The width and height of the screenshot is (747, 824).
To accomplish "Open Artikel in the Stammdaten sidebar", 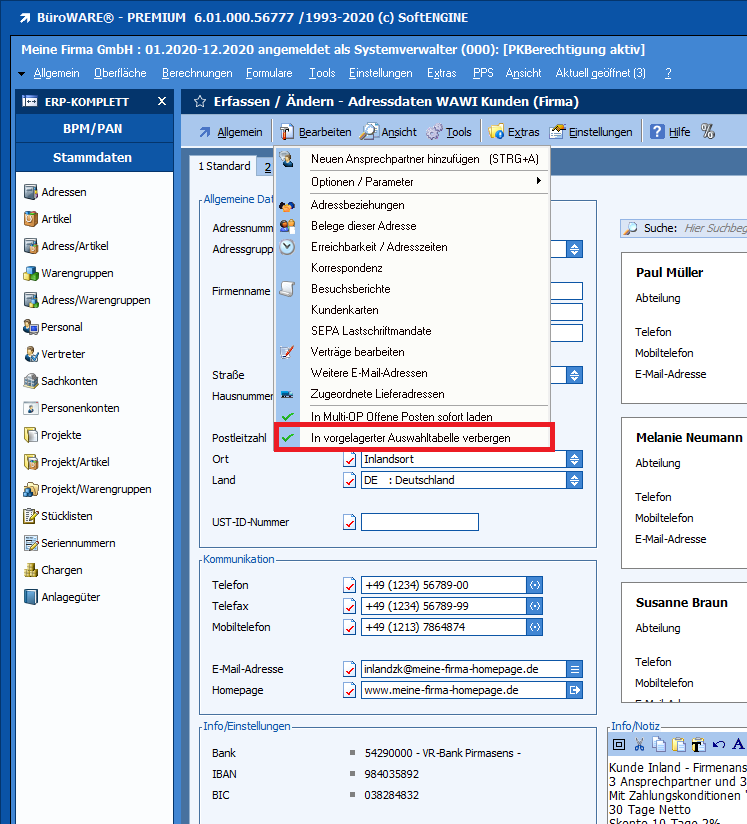I will click(x=56, y=219).
